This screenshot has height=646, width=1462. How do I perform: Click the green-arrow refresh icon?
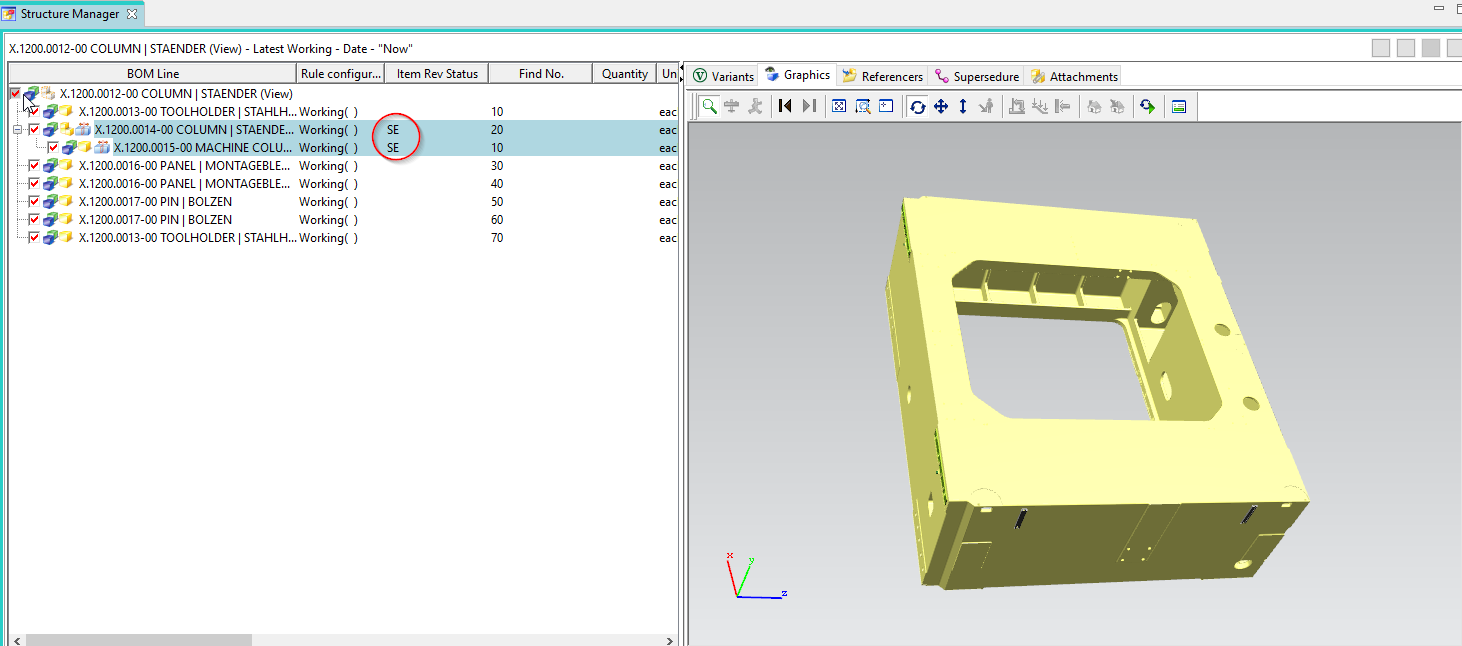pyautogui.click(x=1147, y=106)
